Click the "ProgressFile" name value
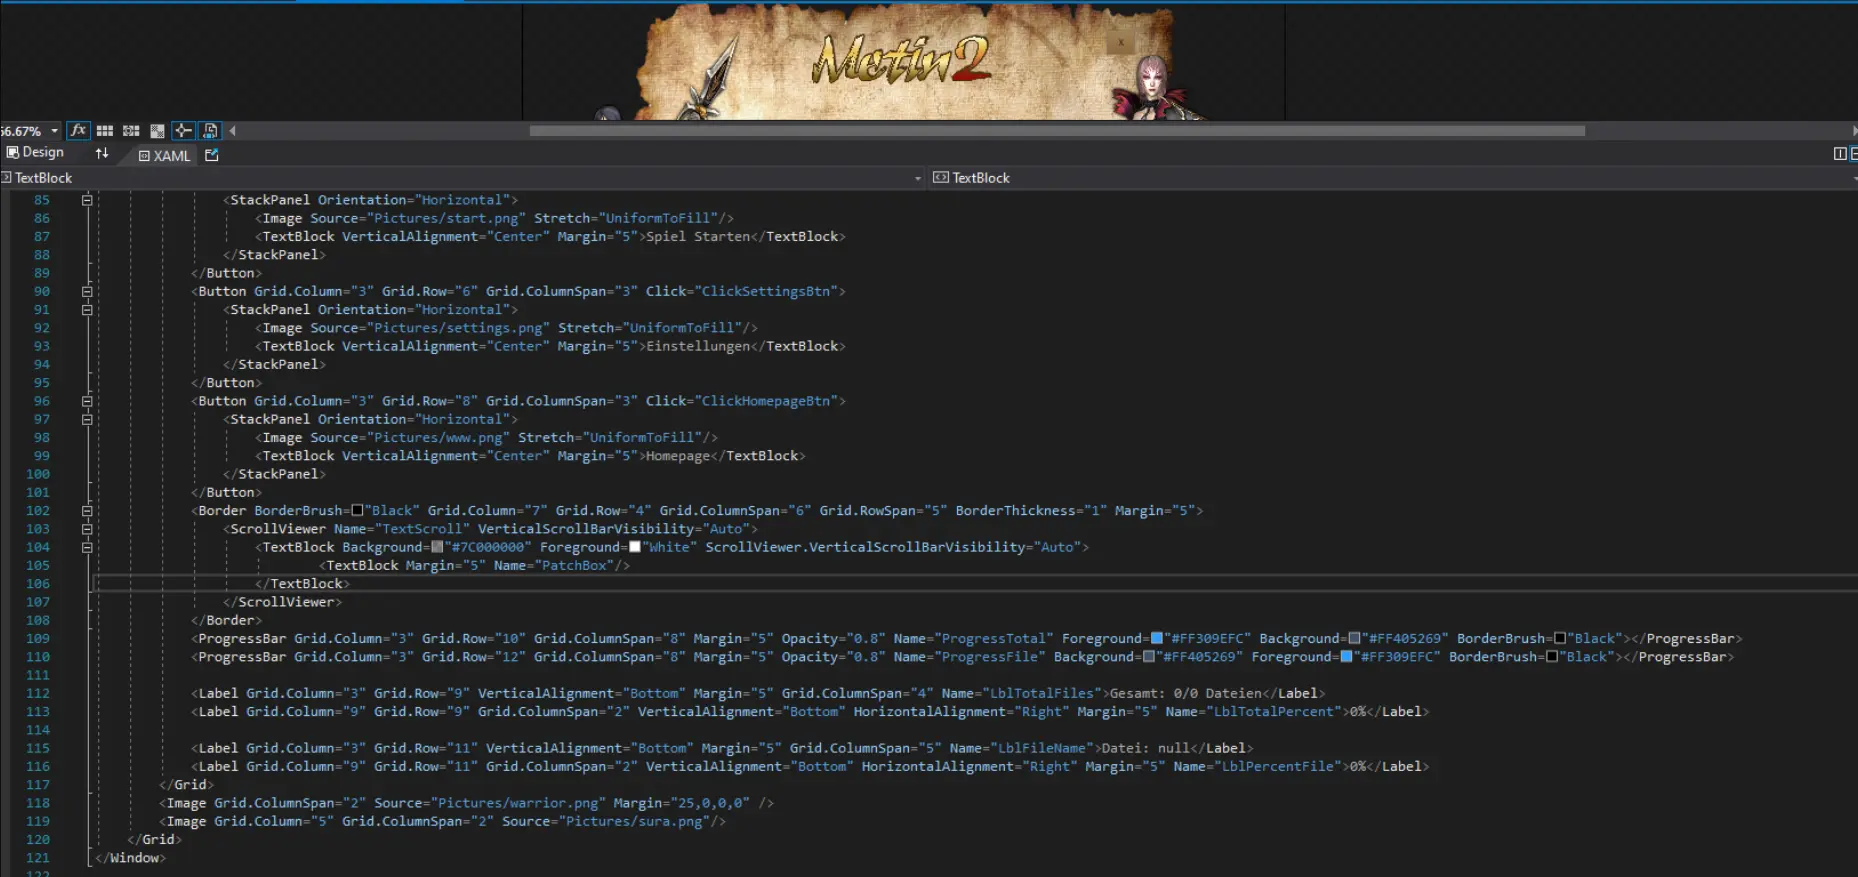This screenshot has width=1858, height=877. [x=990, y=657]
